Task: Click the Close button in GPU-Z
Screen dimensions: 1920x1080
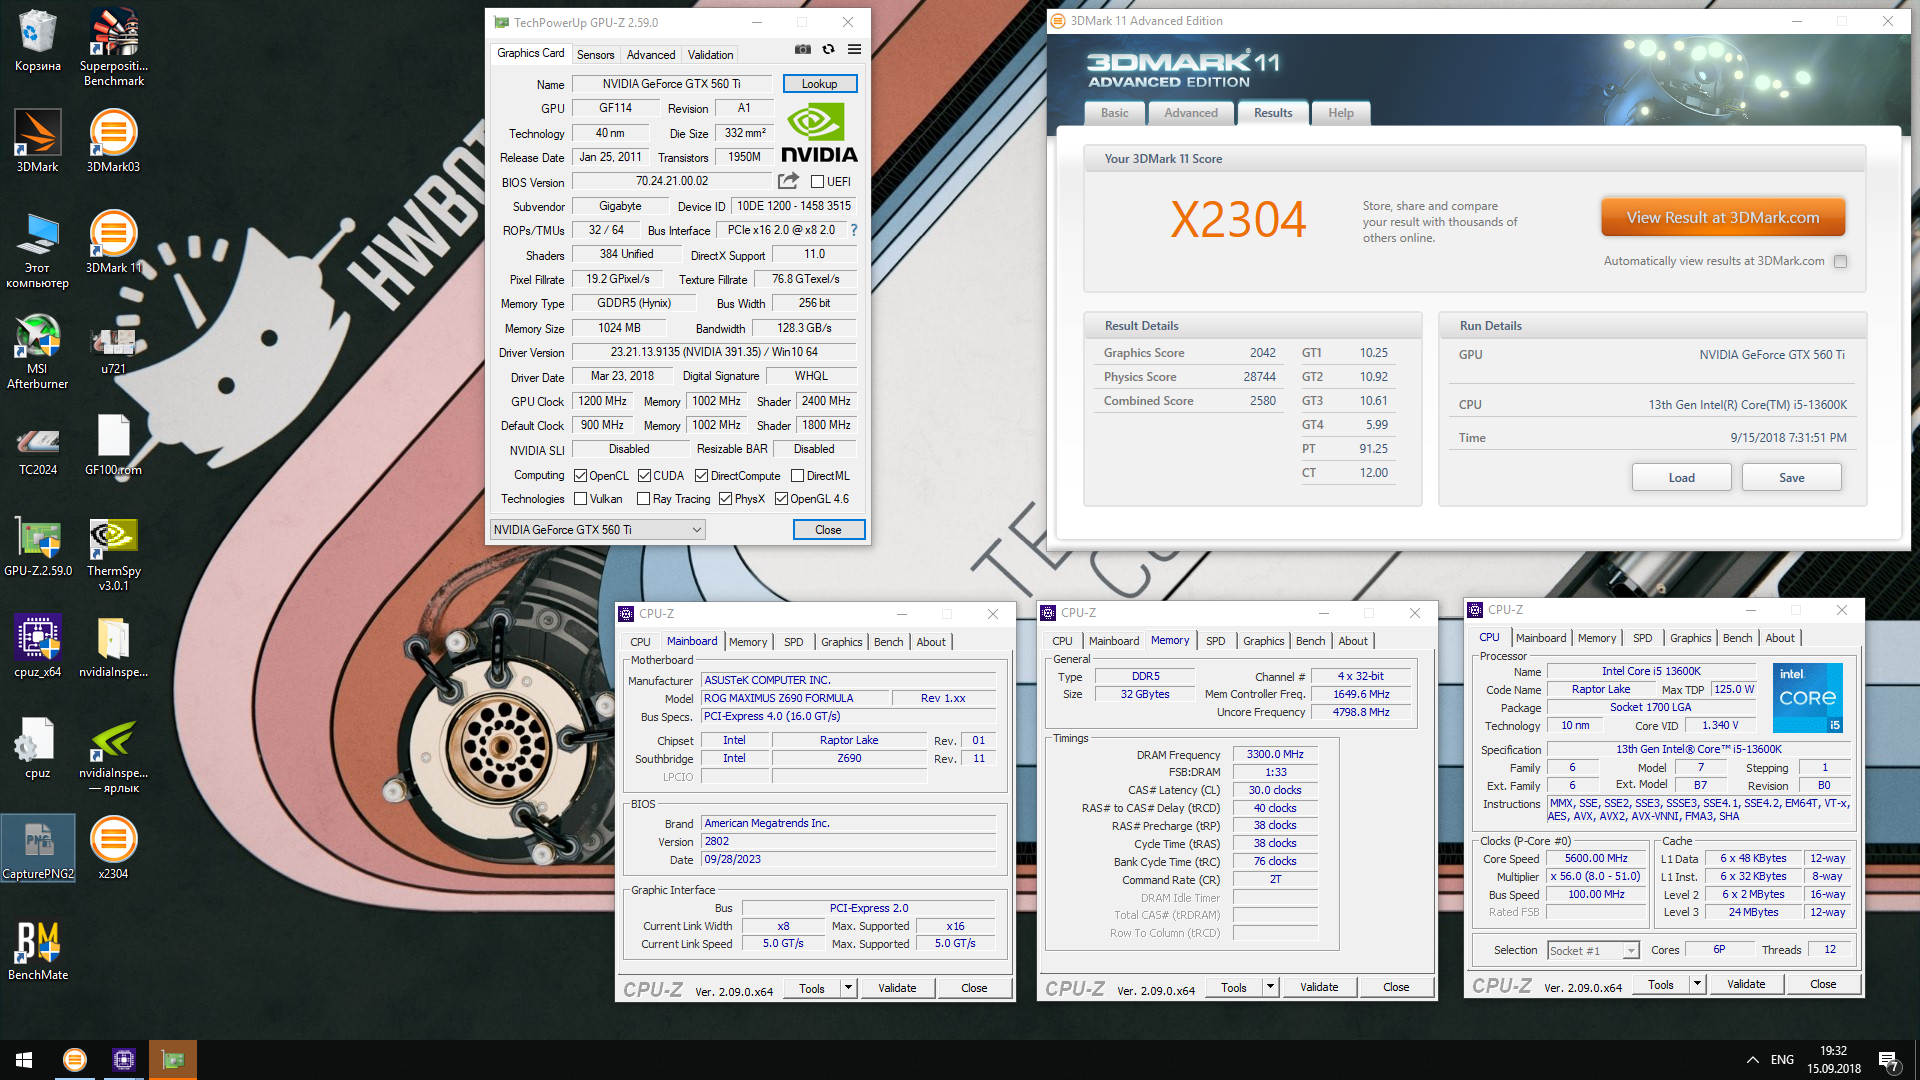Action: click(x=828, y=530)
